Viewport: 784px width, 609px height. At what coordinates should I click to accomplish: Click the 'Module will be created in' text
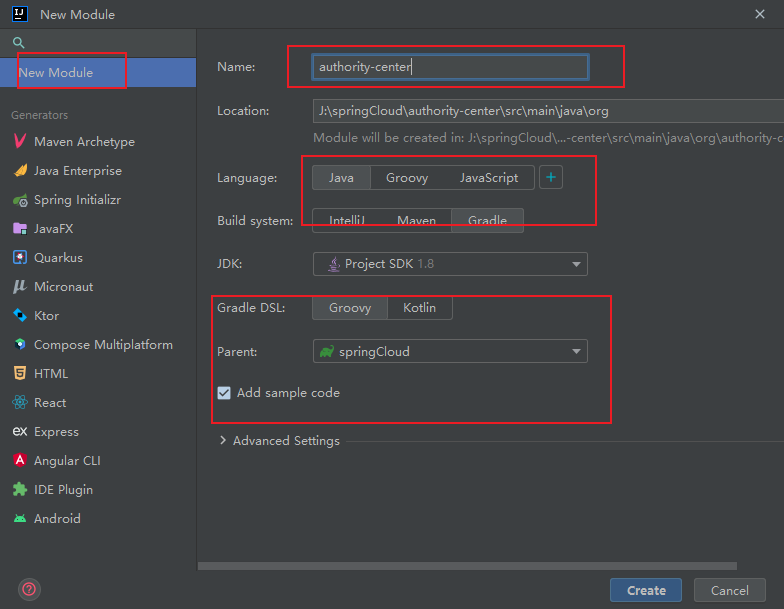click(x=548, y=138)
